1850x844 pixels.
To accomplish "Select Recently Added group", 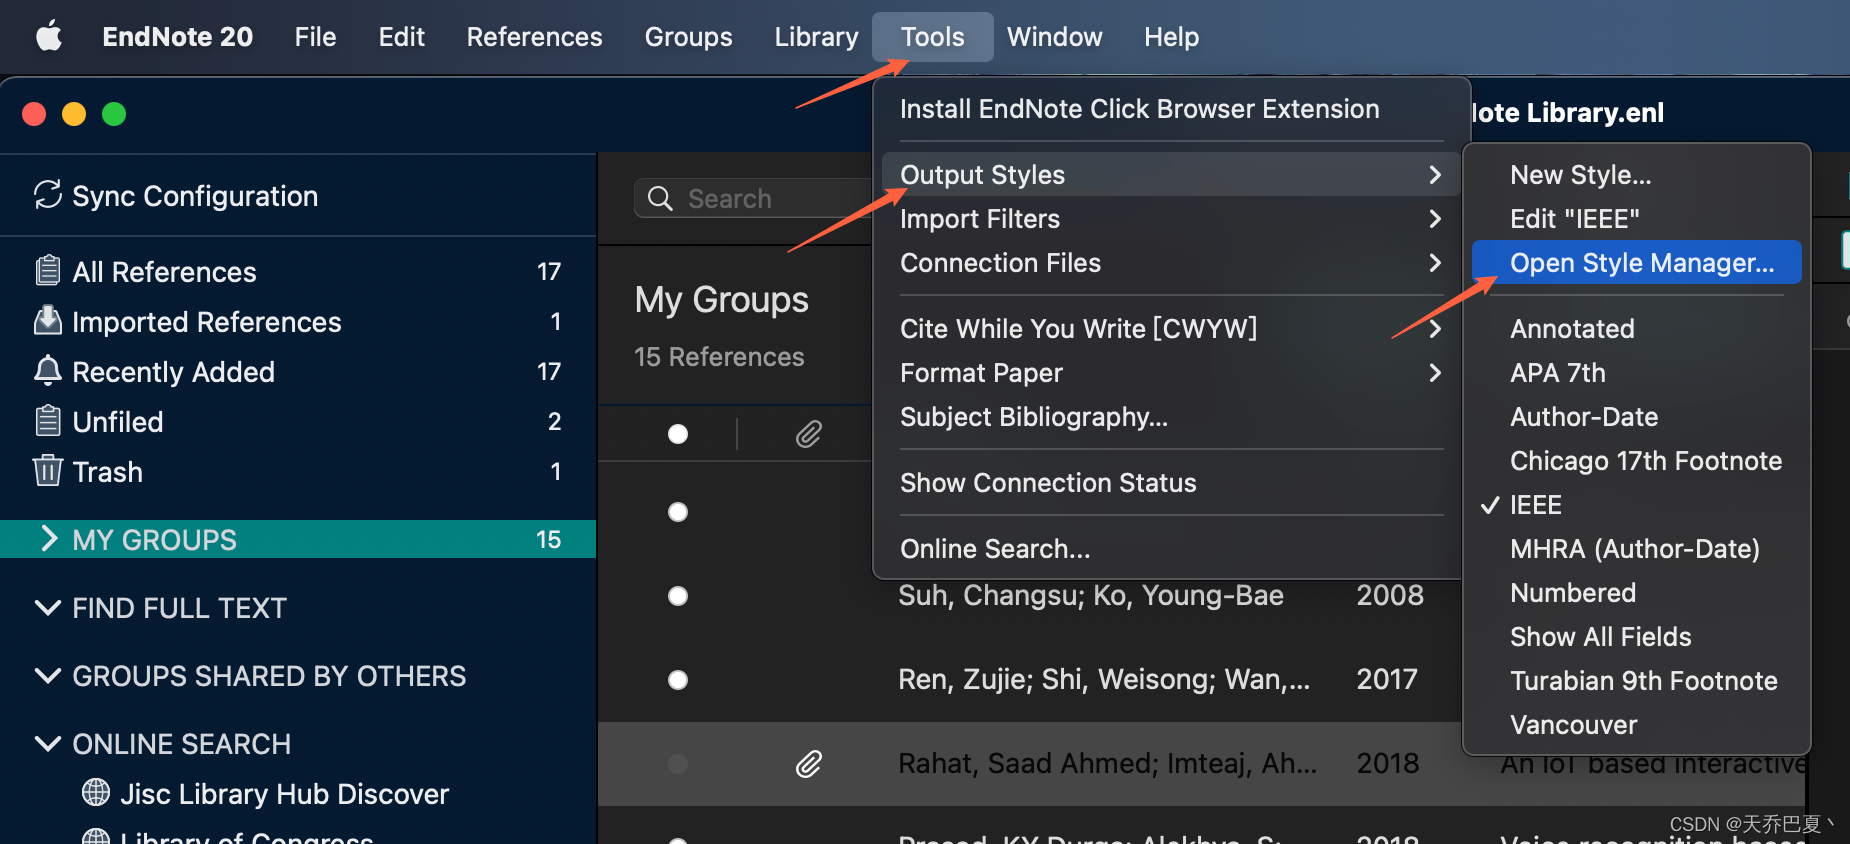I will pos(298,371).
